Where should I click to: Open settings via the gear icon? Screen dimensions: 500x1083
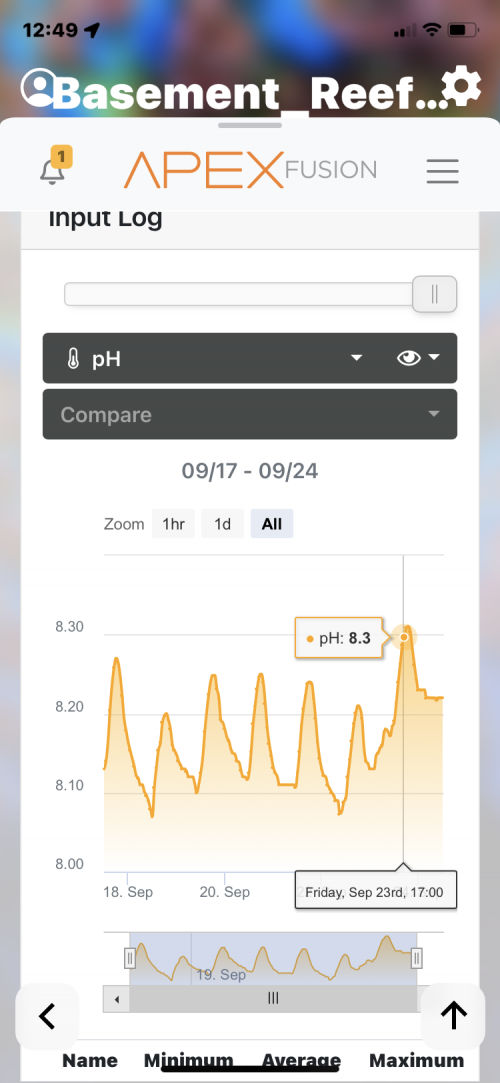click(x=461, y=88)
